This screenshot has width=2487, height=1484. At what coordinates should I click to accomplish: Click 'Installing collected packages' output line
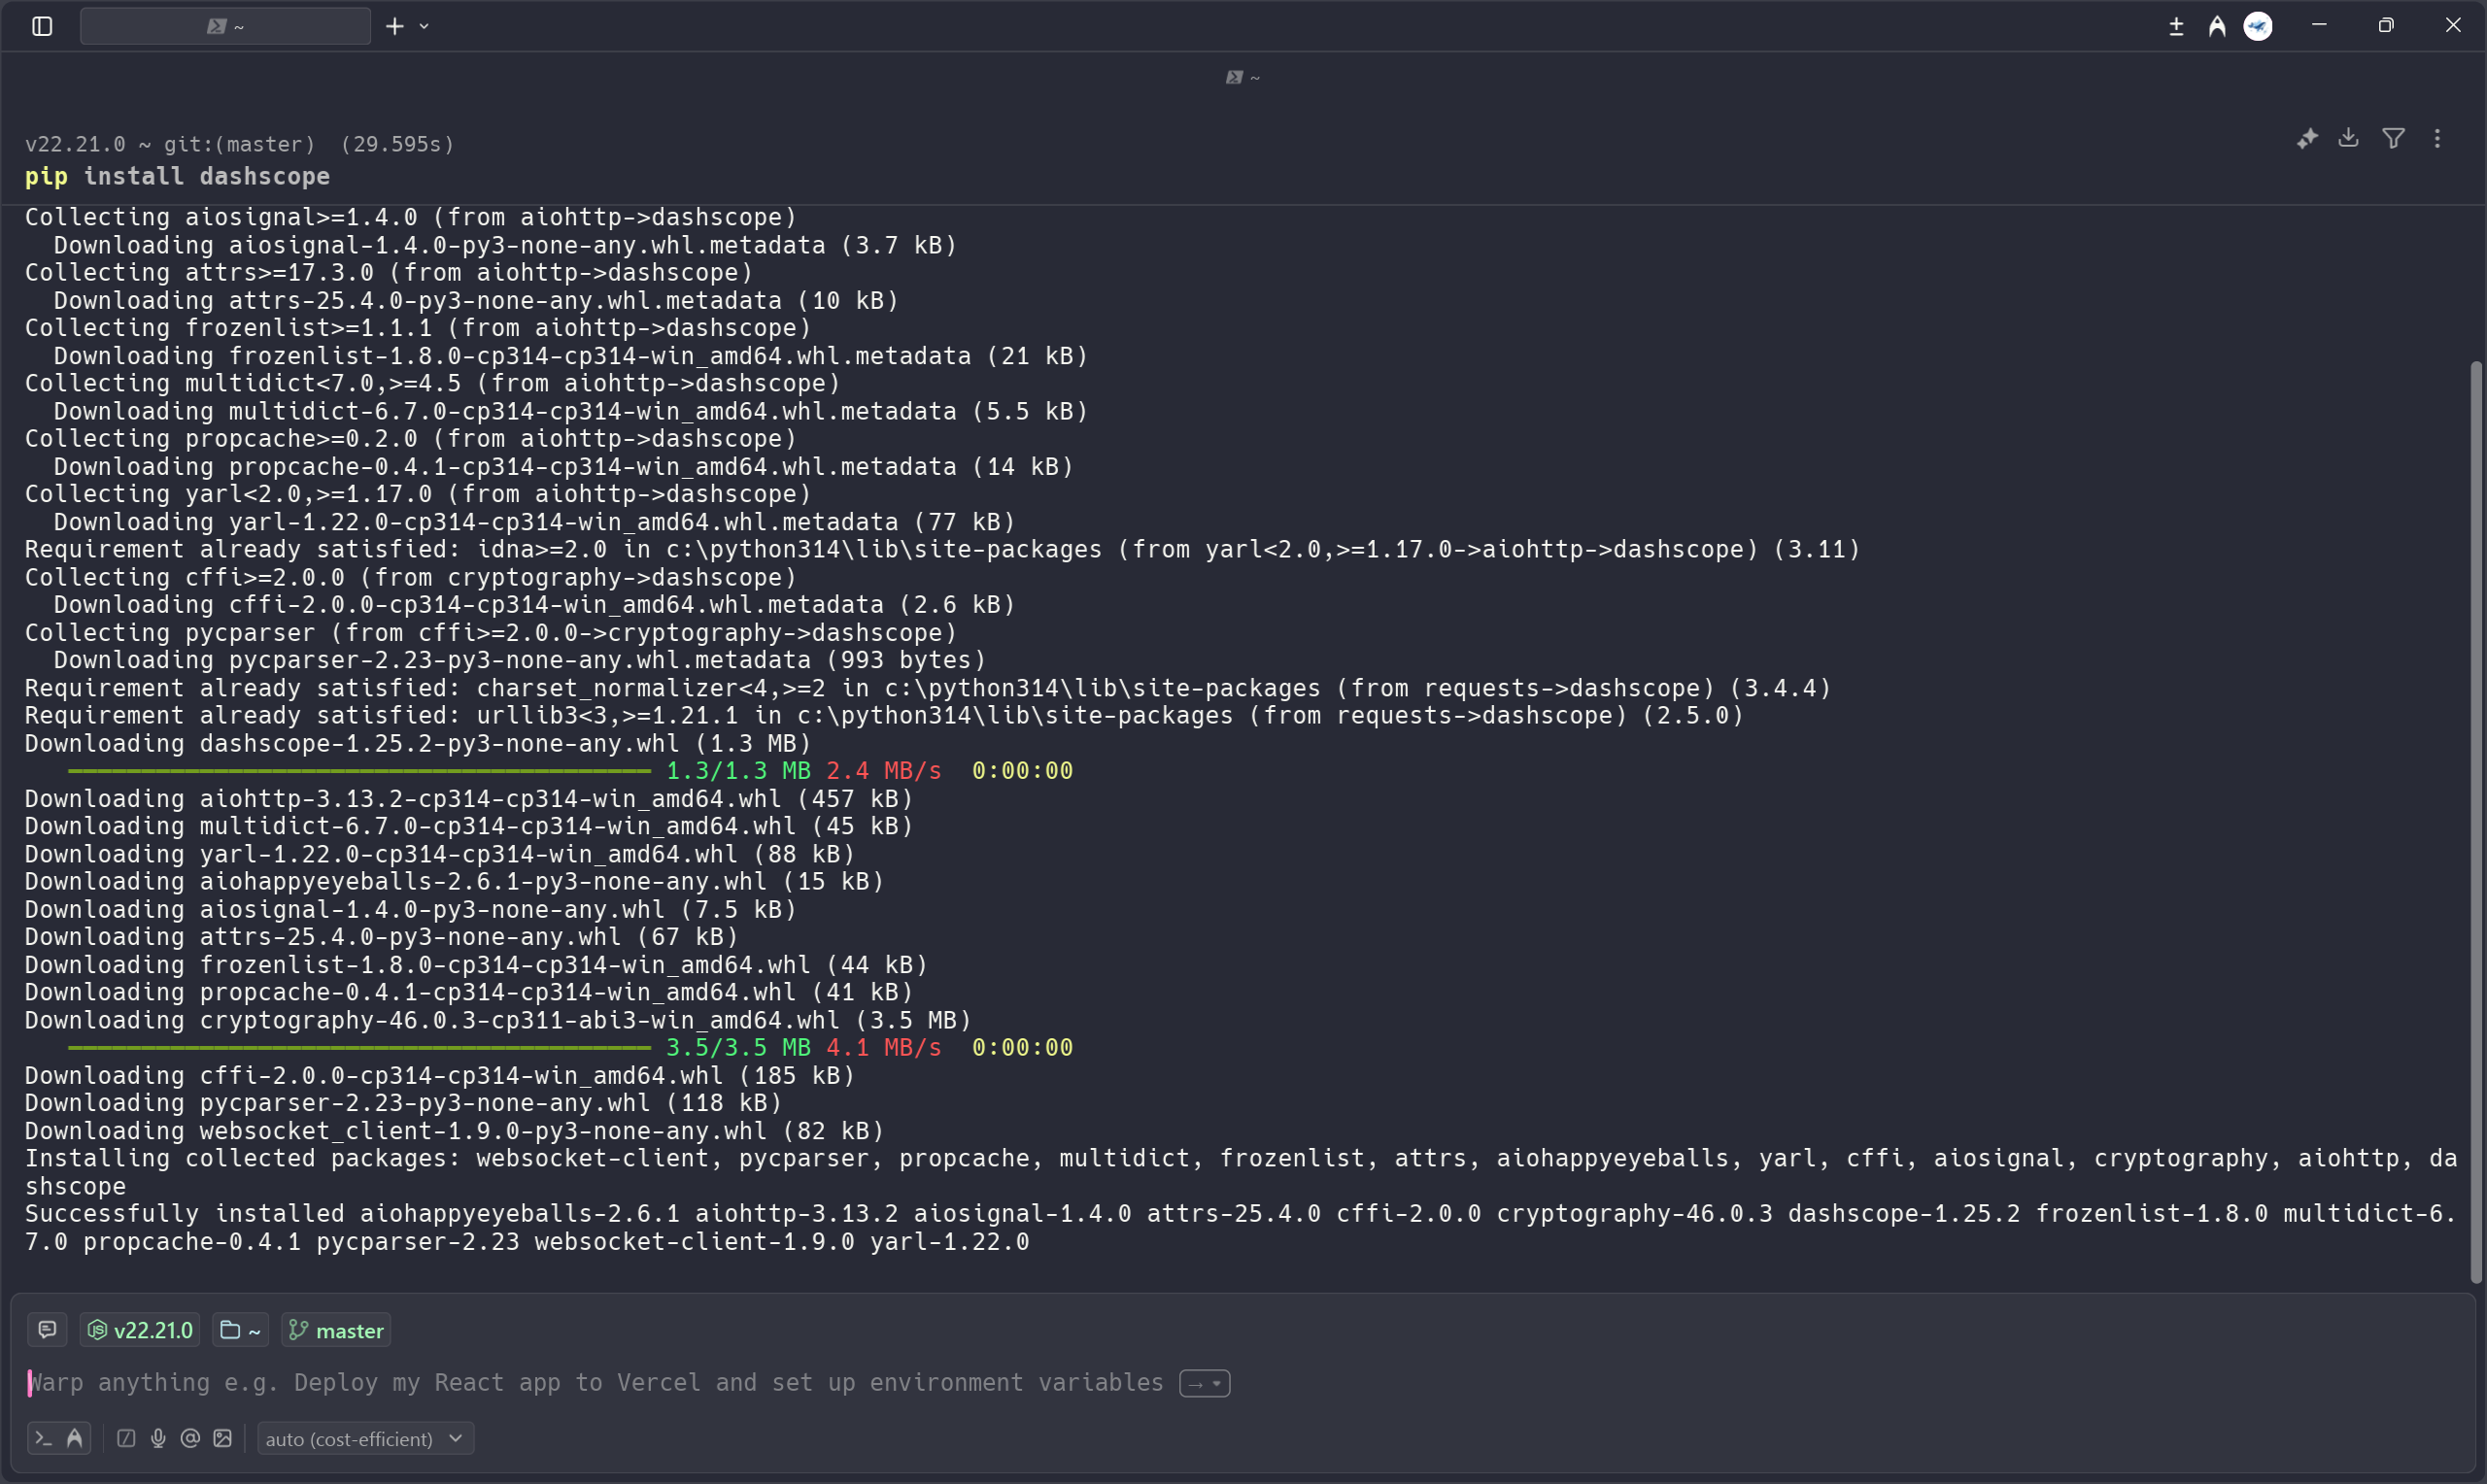(x=1241, y=1172)
